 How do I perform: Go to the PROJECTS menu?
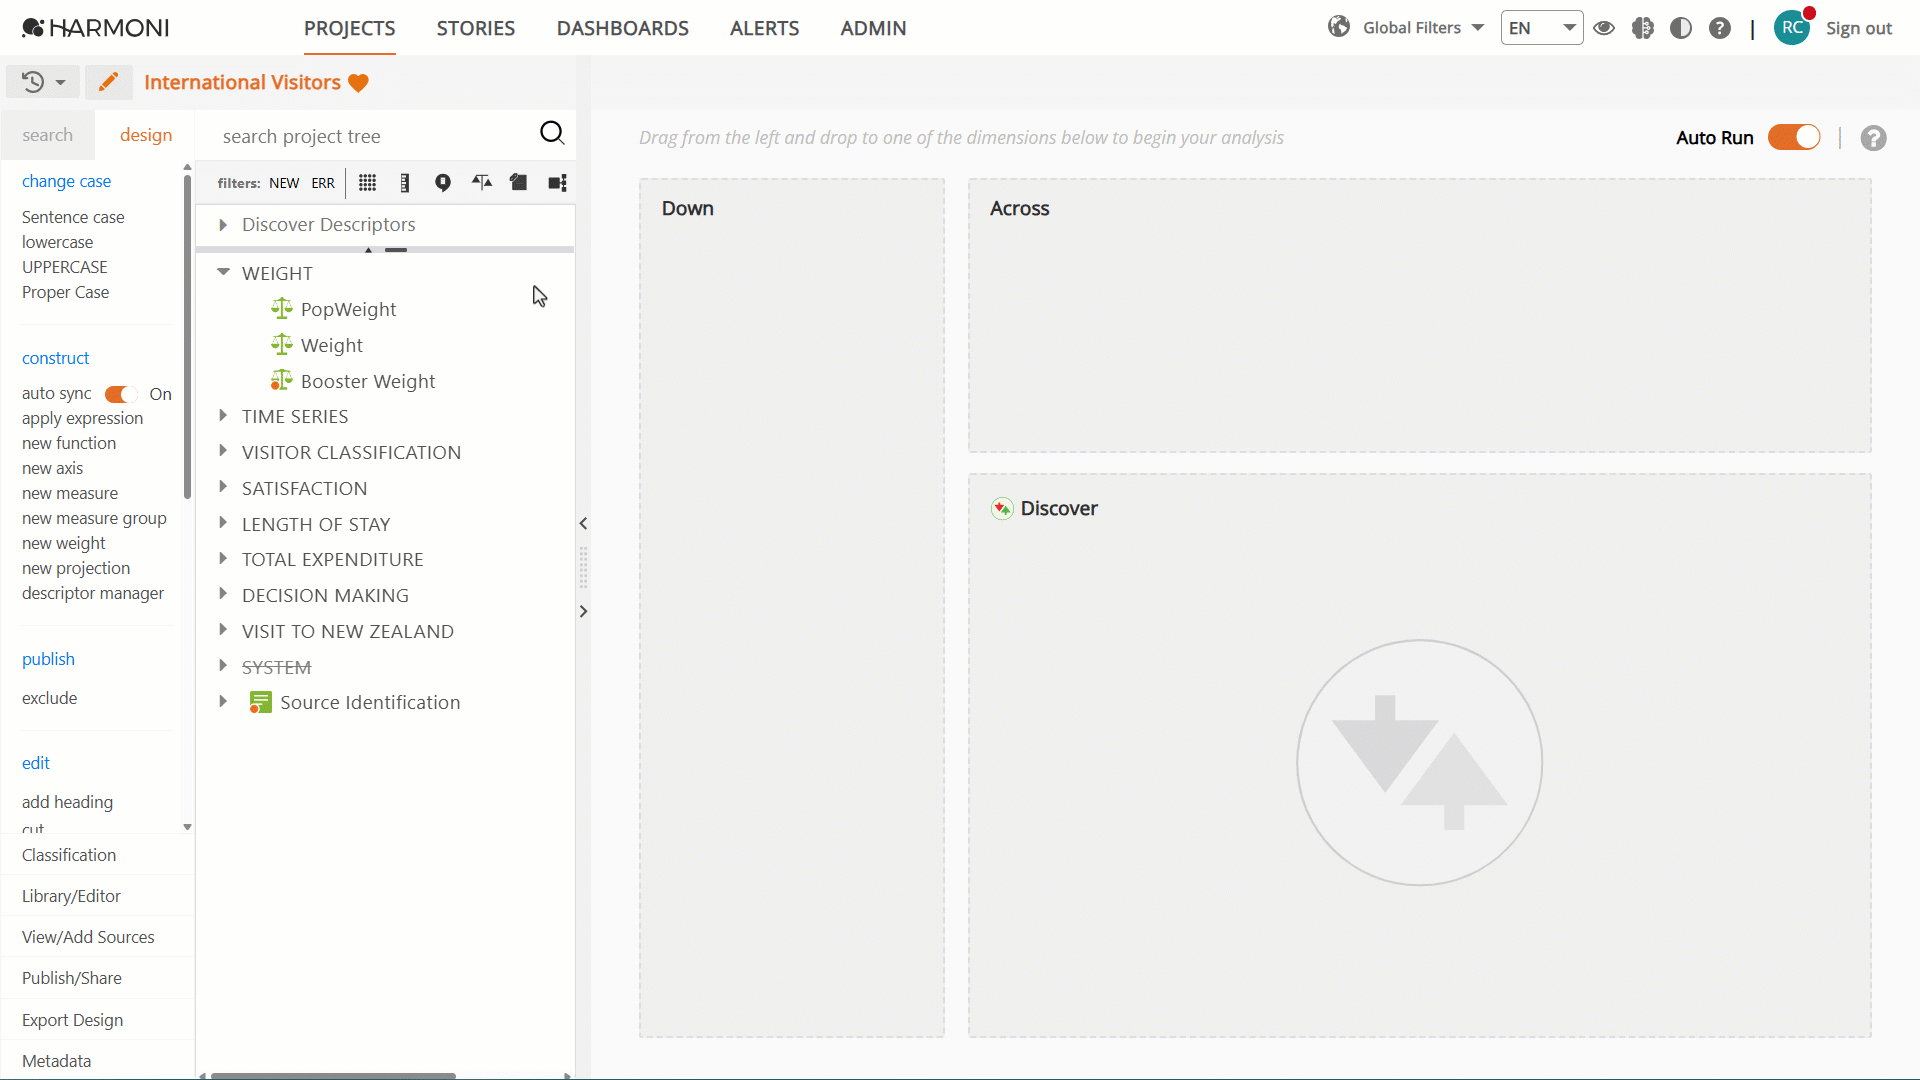(349, 28)
